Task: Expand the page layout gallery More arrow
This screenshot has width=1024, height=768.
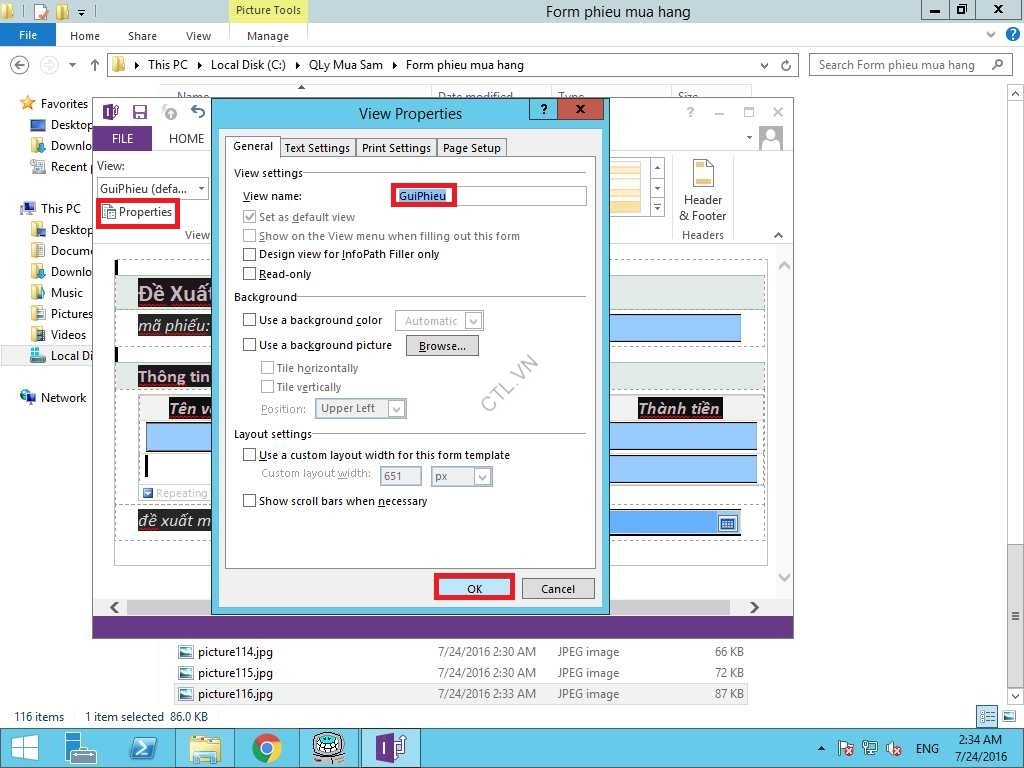Action: tap(657, 207)
